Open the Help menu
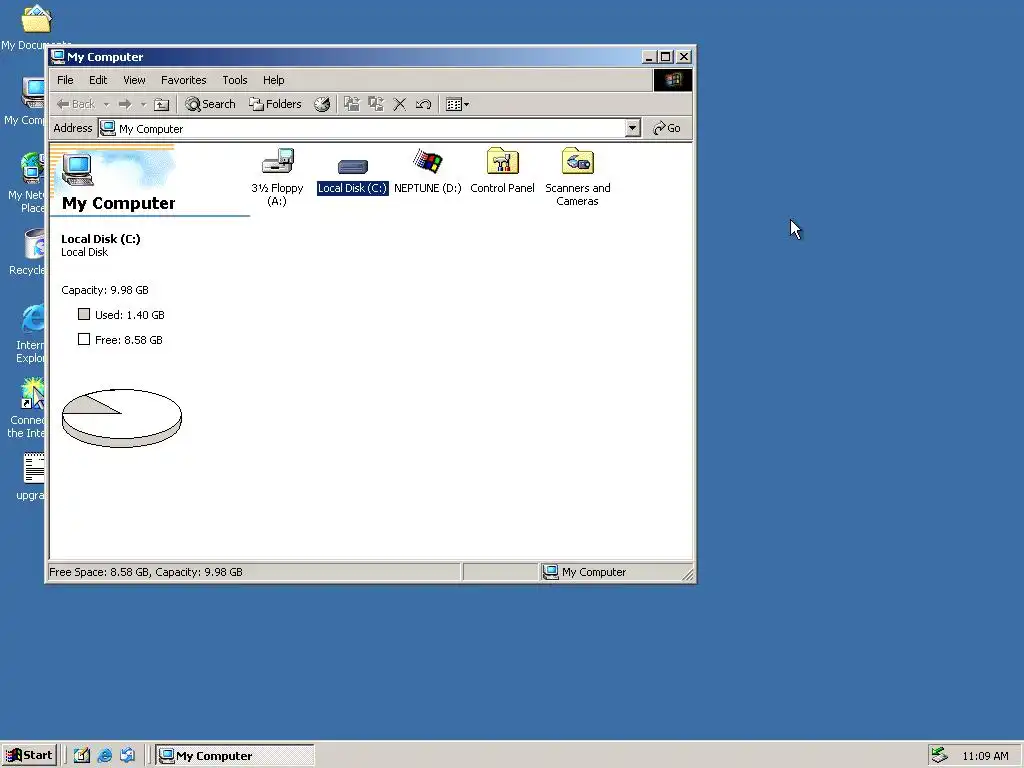The width and height of the screenshot is (1024, 768). coord(274,80)
